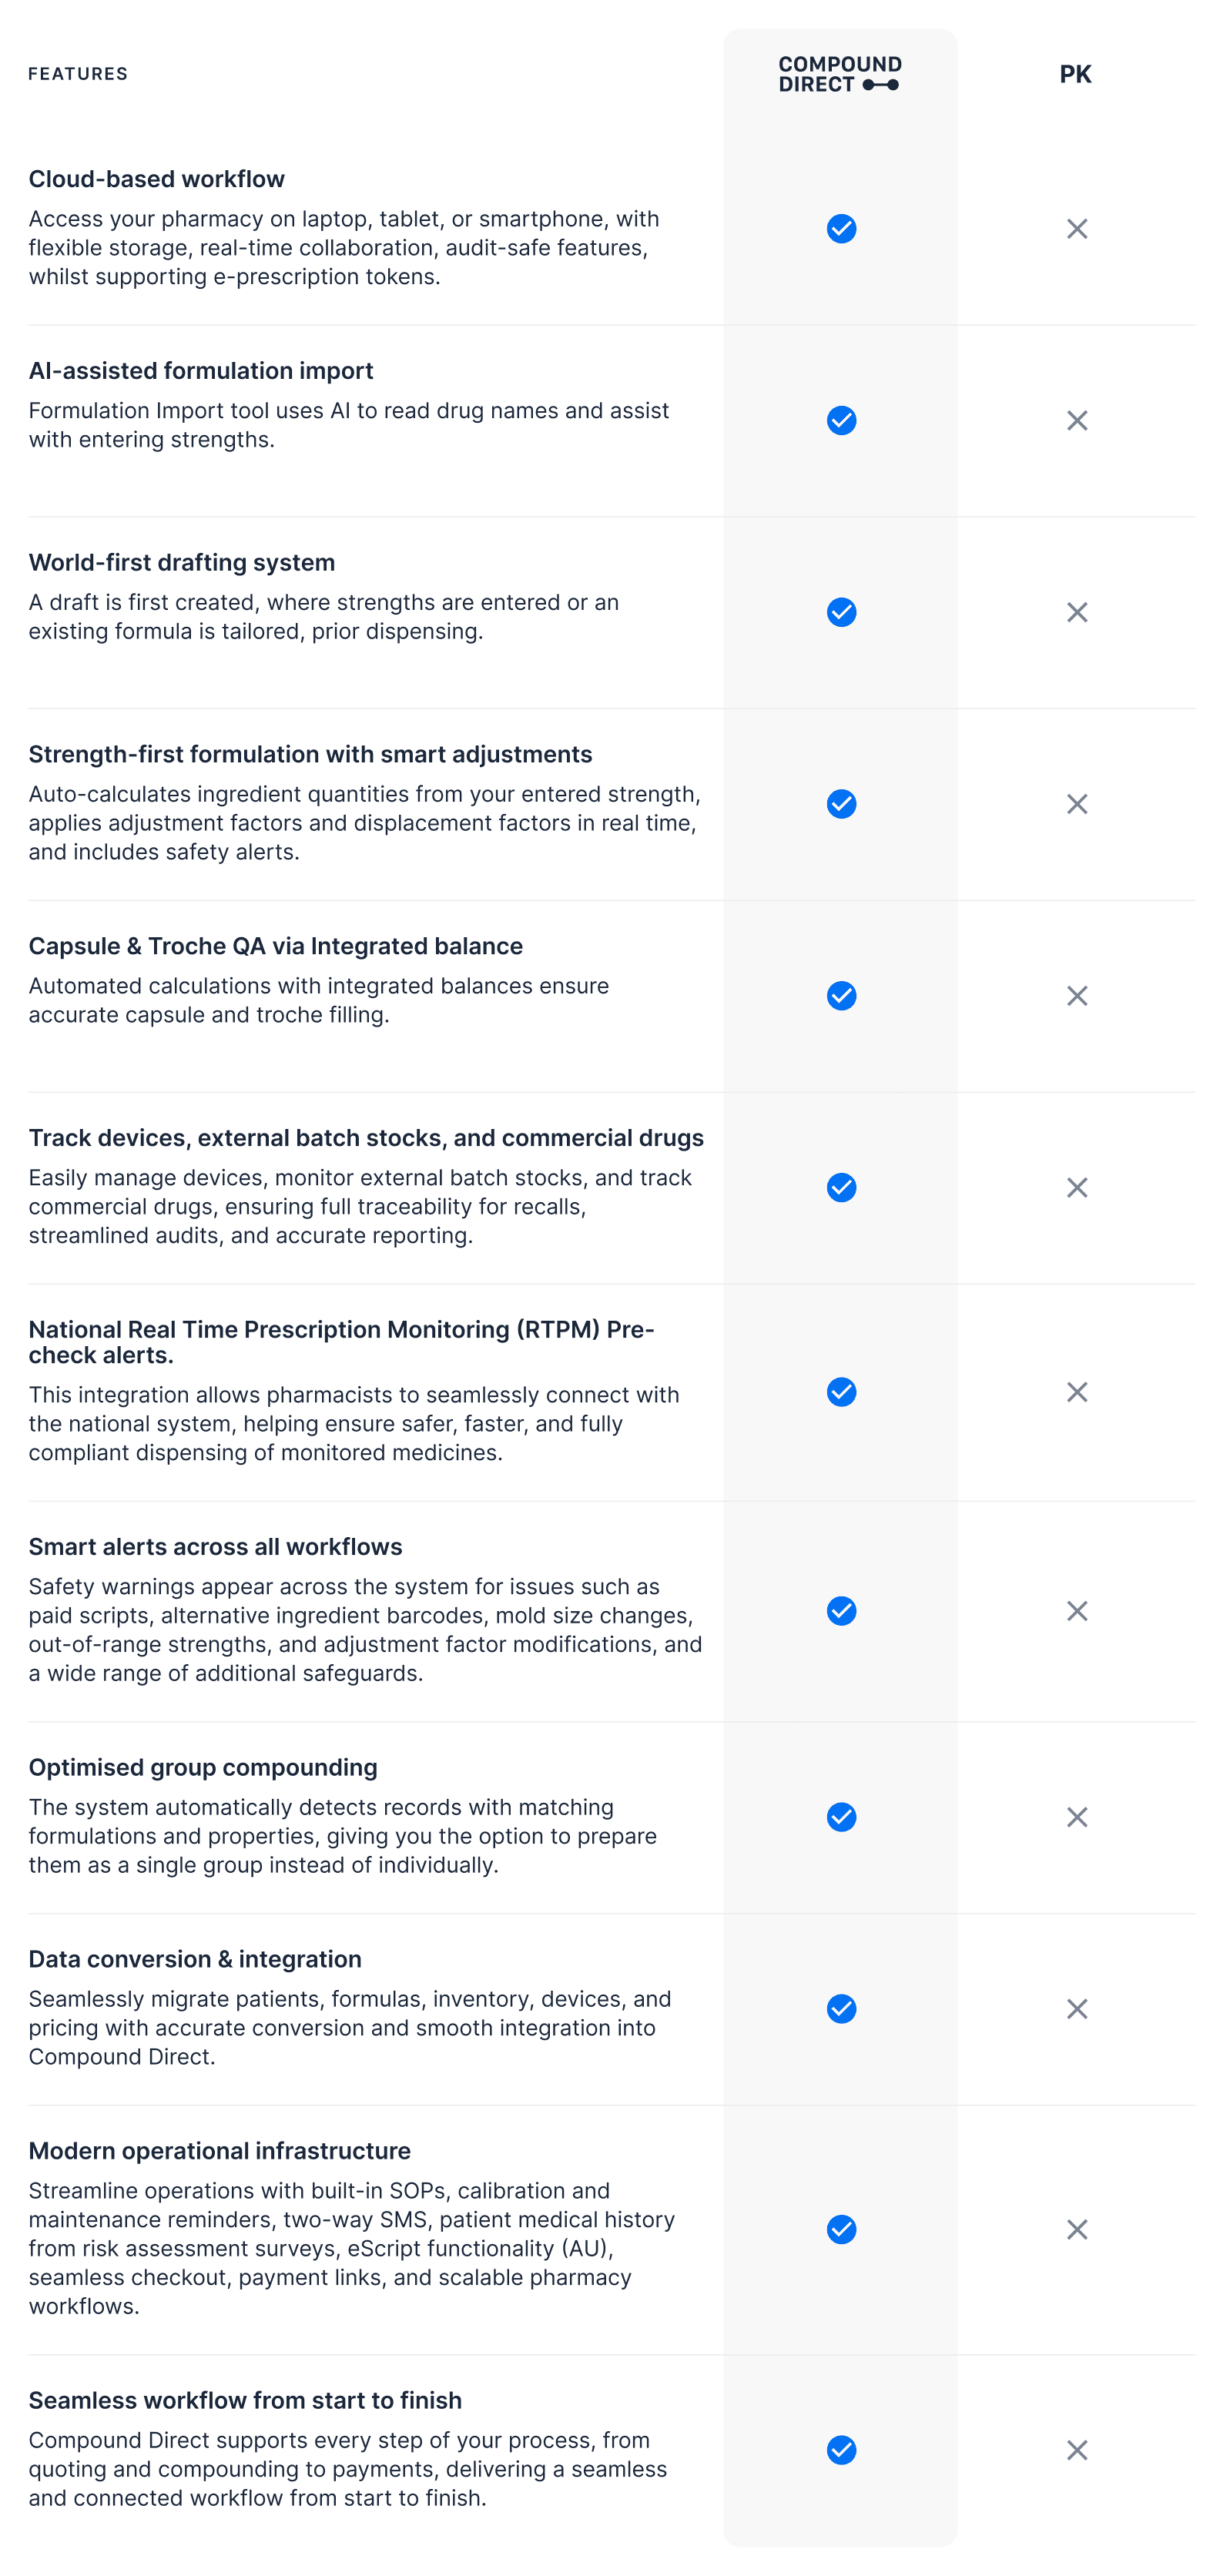Screen dimensions: 1210x2576
Task: Click blue checkmark for World-first drafting system
Action: click(x=841, y=612)
